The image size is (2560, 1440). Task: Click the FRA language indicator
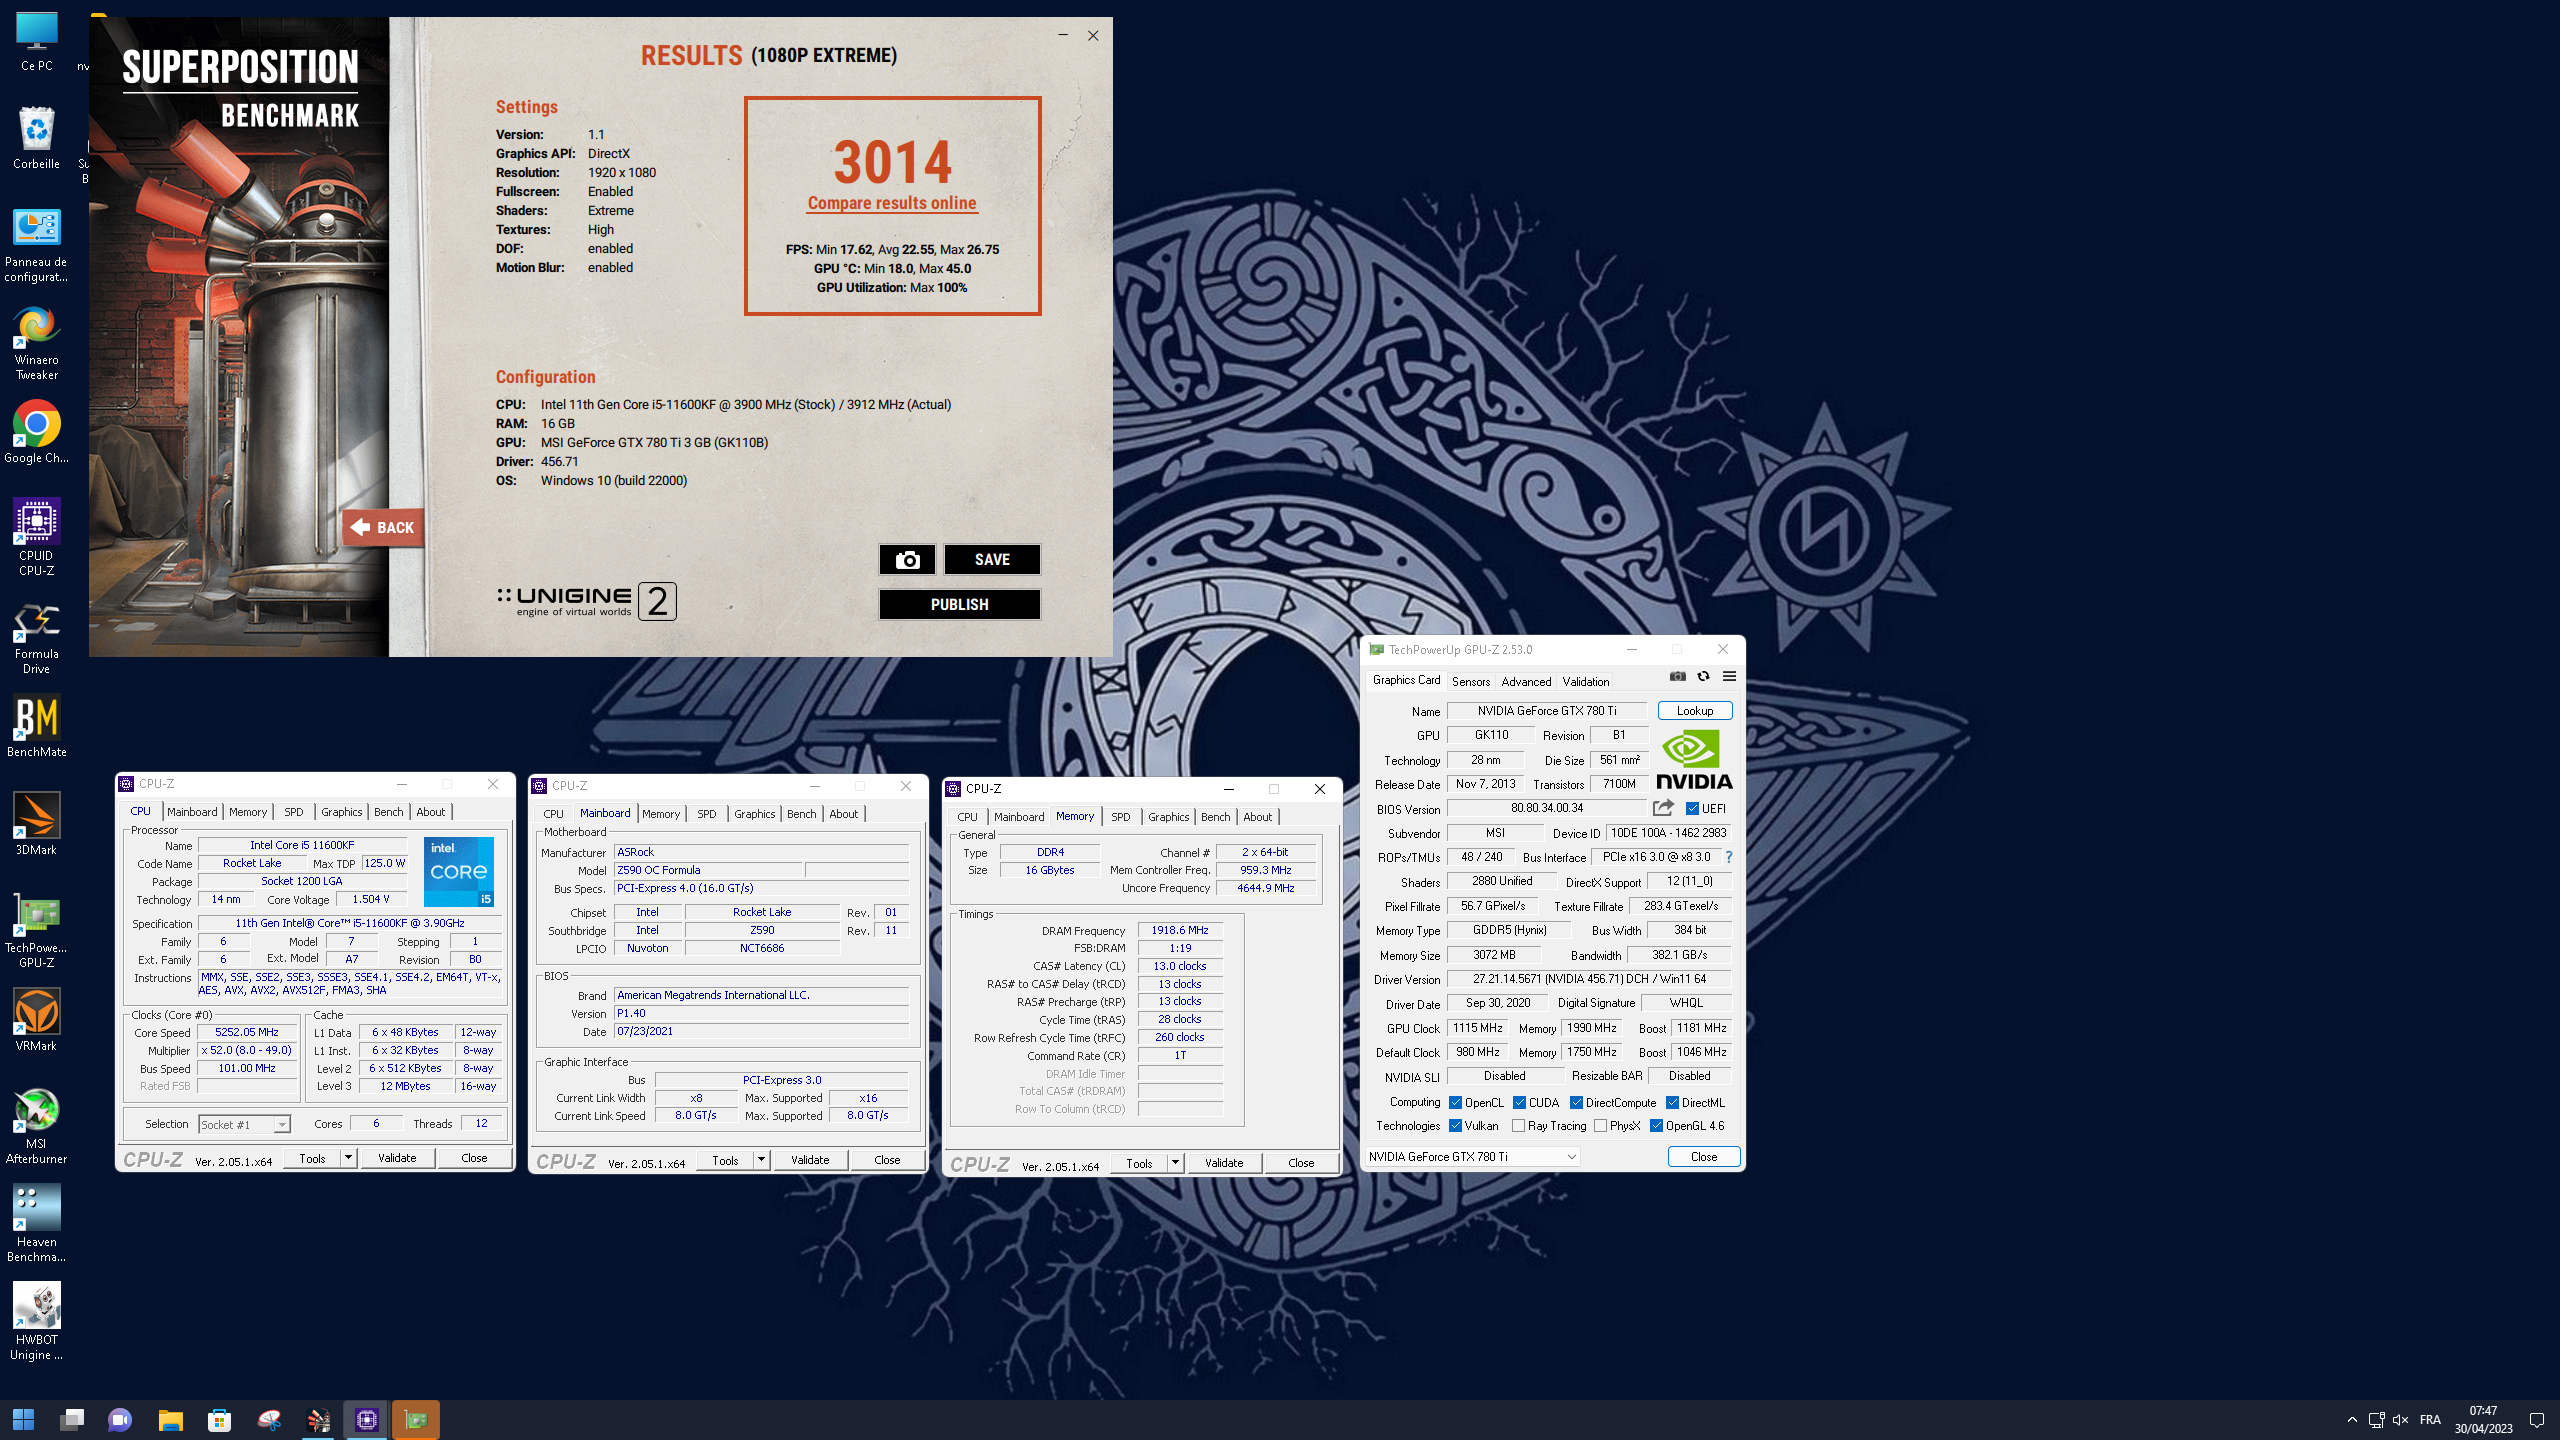2430,1420
